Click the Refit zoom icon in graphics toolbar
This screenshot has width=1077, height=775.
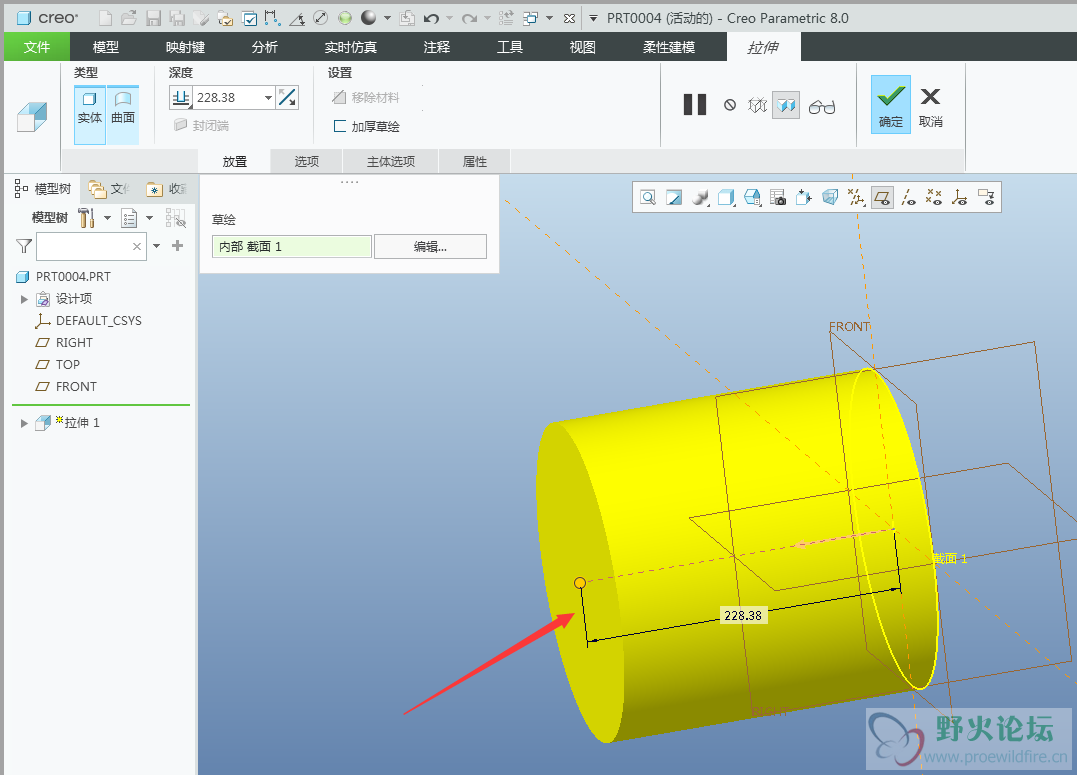coord(648,198)
